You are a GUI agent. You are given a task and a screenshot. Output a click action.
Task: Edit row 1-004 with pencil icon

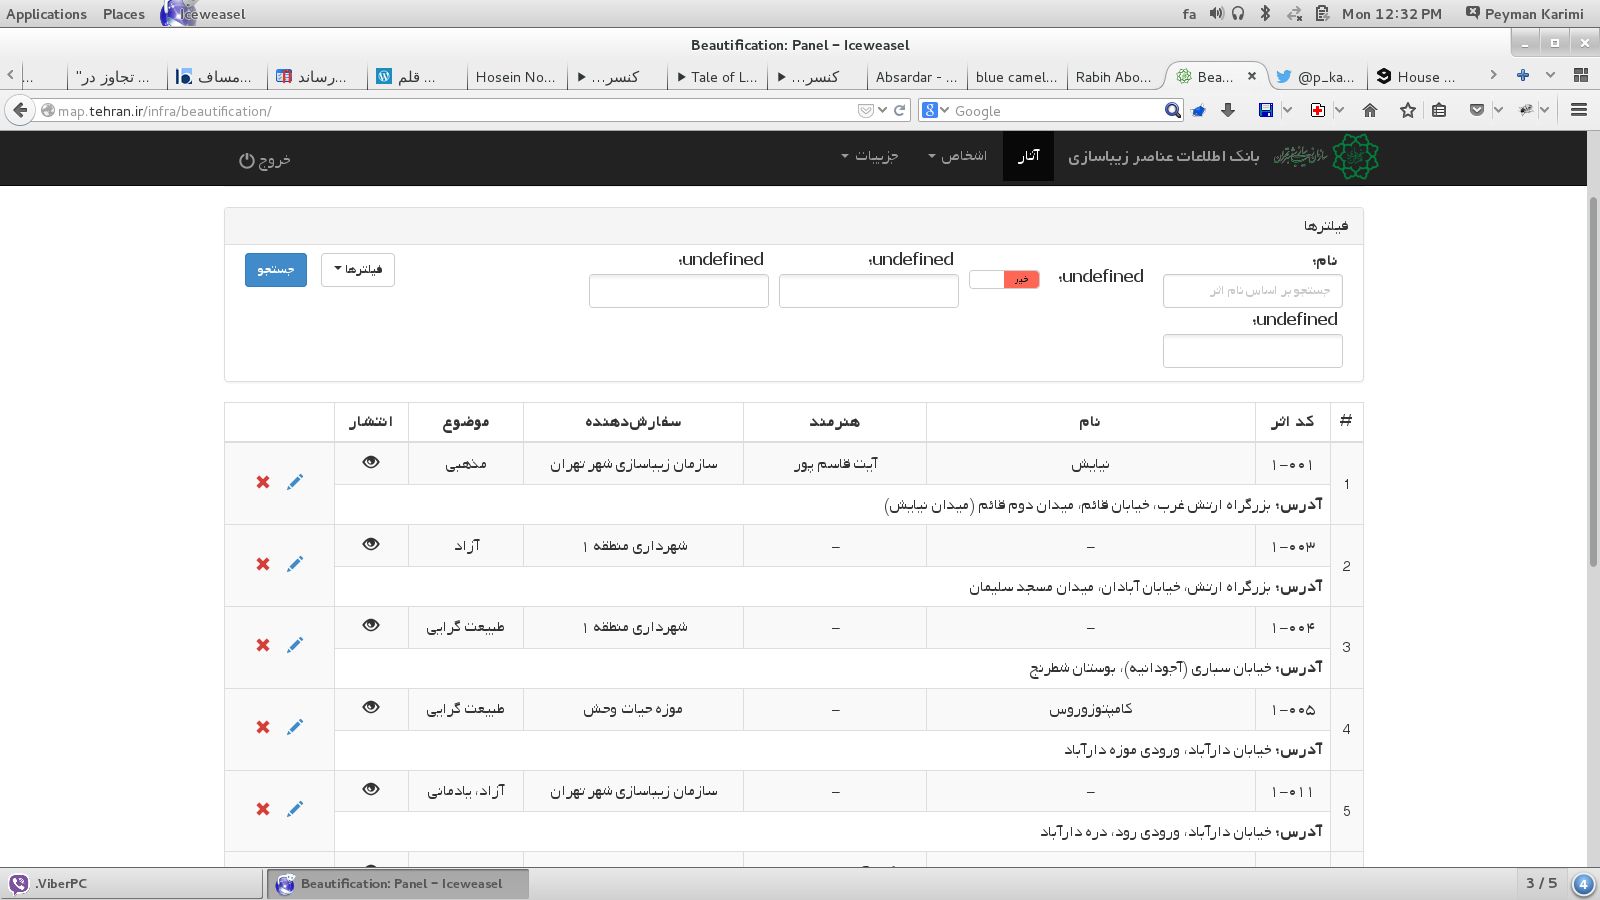click(x=295, y=645)
